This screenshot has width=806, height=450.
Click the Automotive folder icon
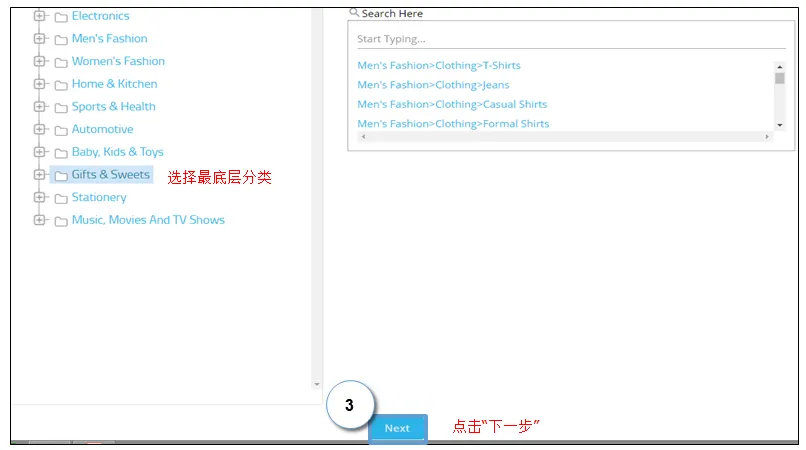click(x=61, y=131)
